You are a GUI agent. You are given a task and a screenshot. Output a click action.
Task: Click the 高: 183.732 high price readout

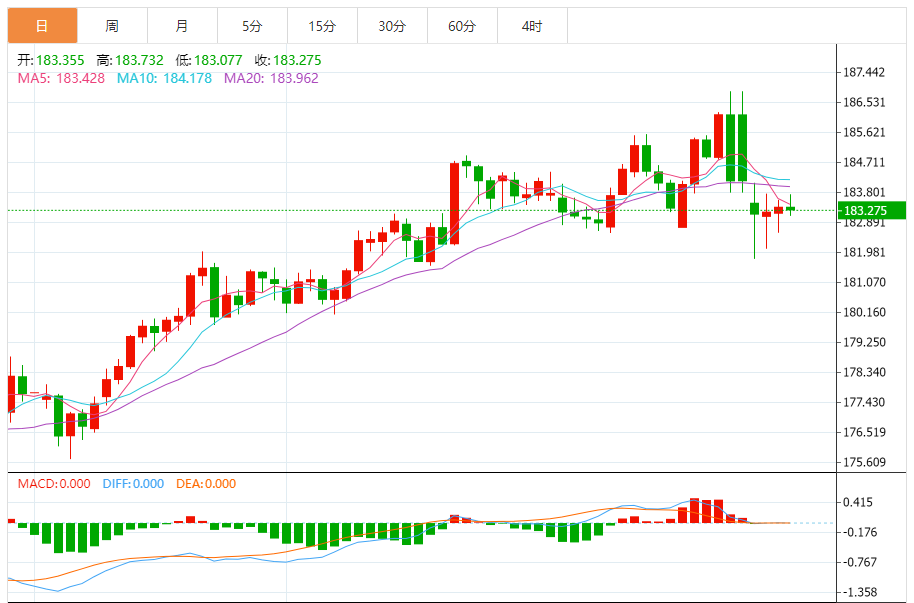(x=131, y=60)
